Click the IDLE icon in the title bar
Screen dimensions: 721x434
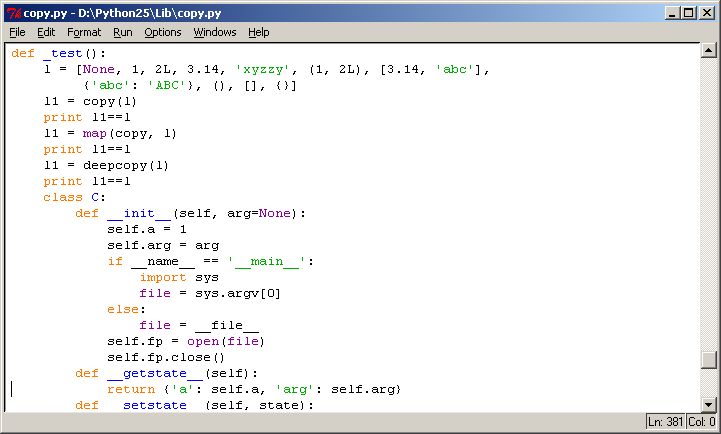click(14, 13)
